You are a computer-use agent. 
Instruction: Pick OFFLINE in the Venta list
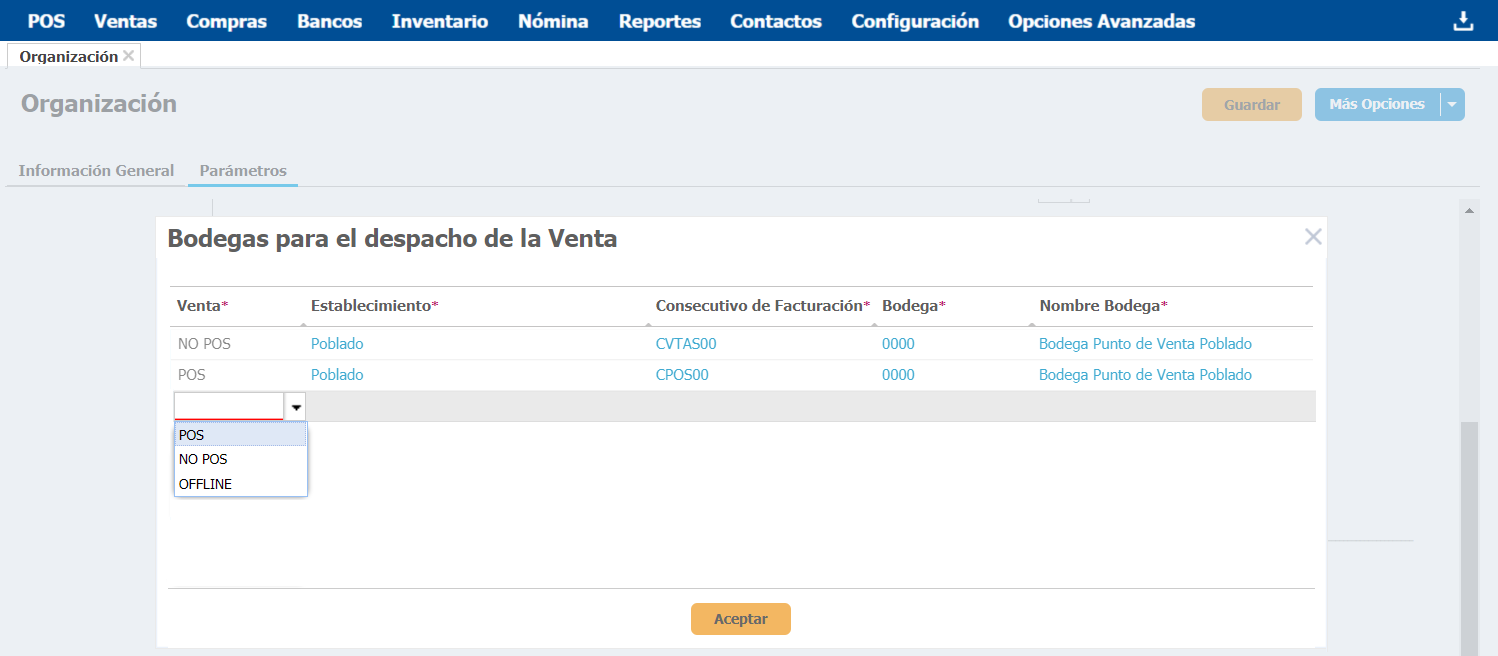[240, 484]
